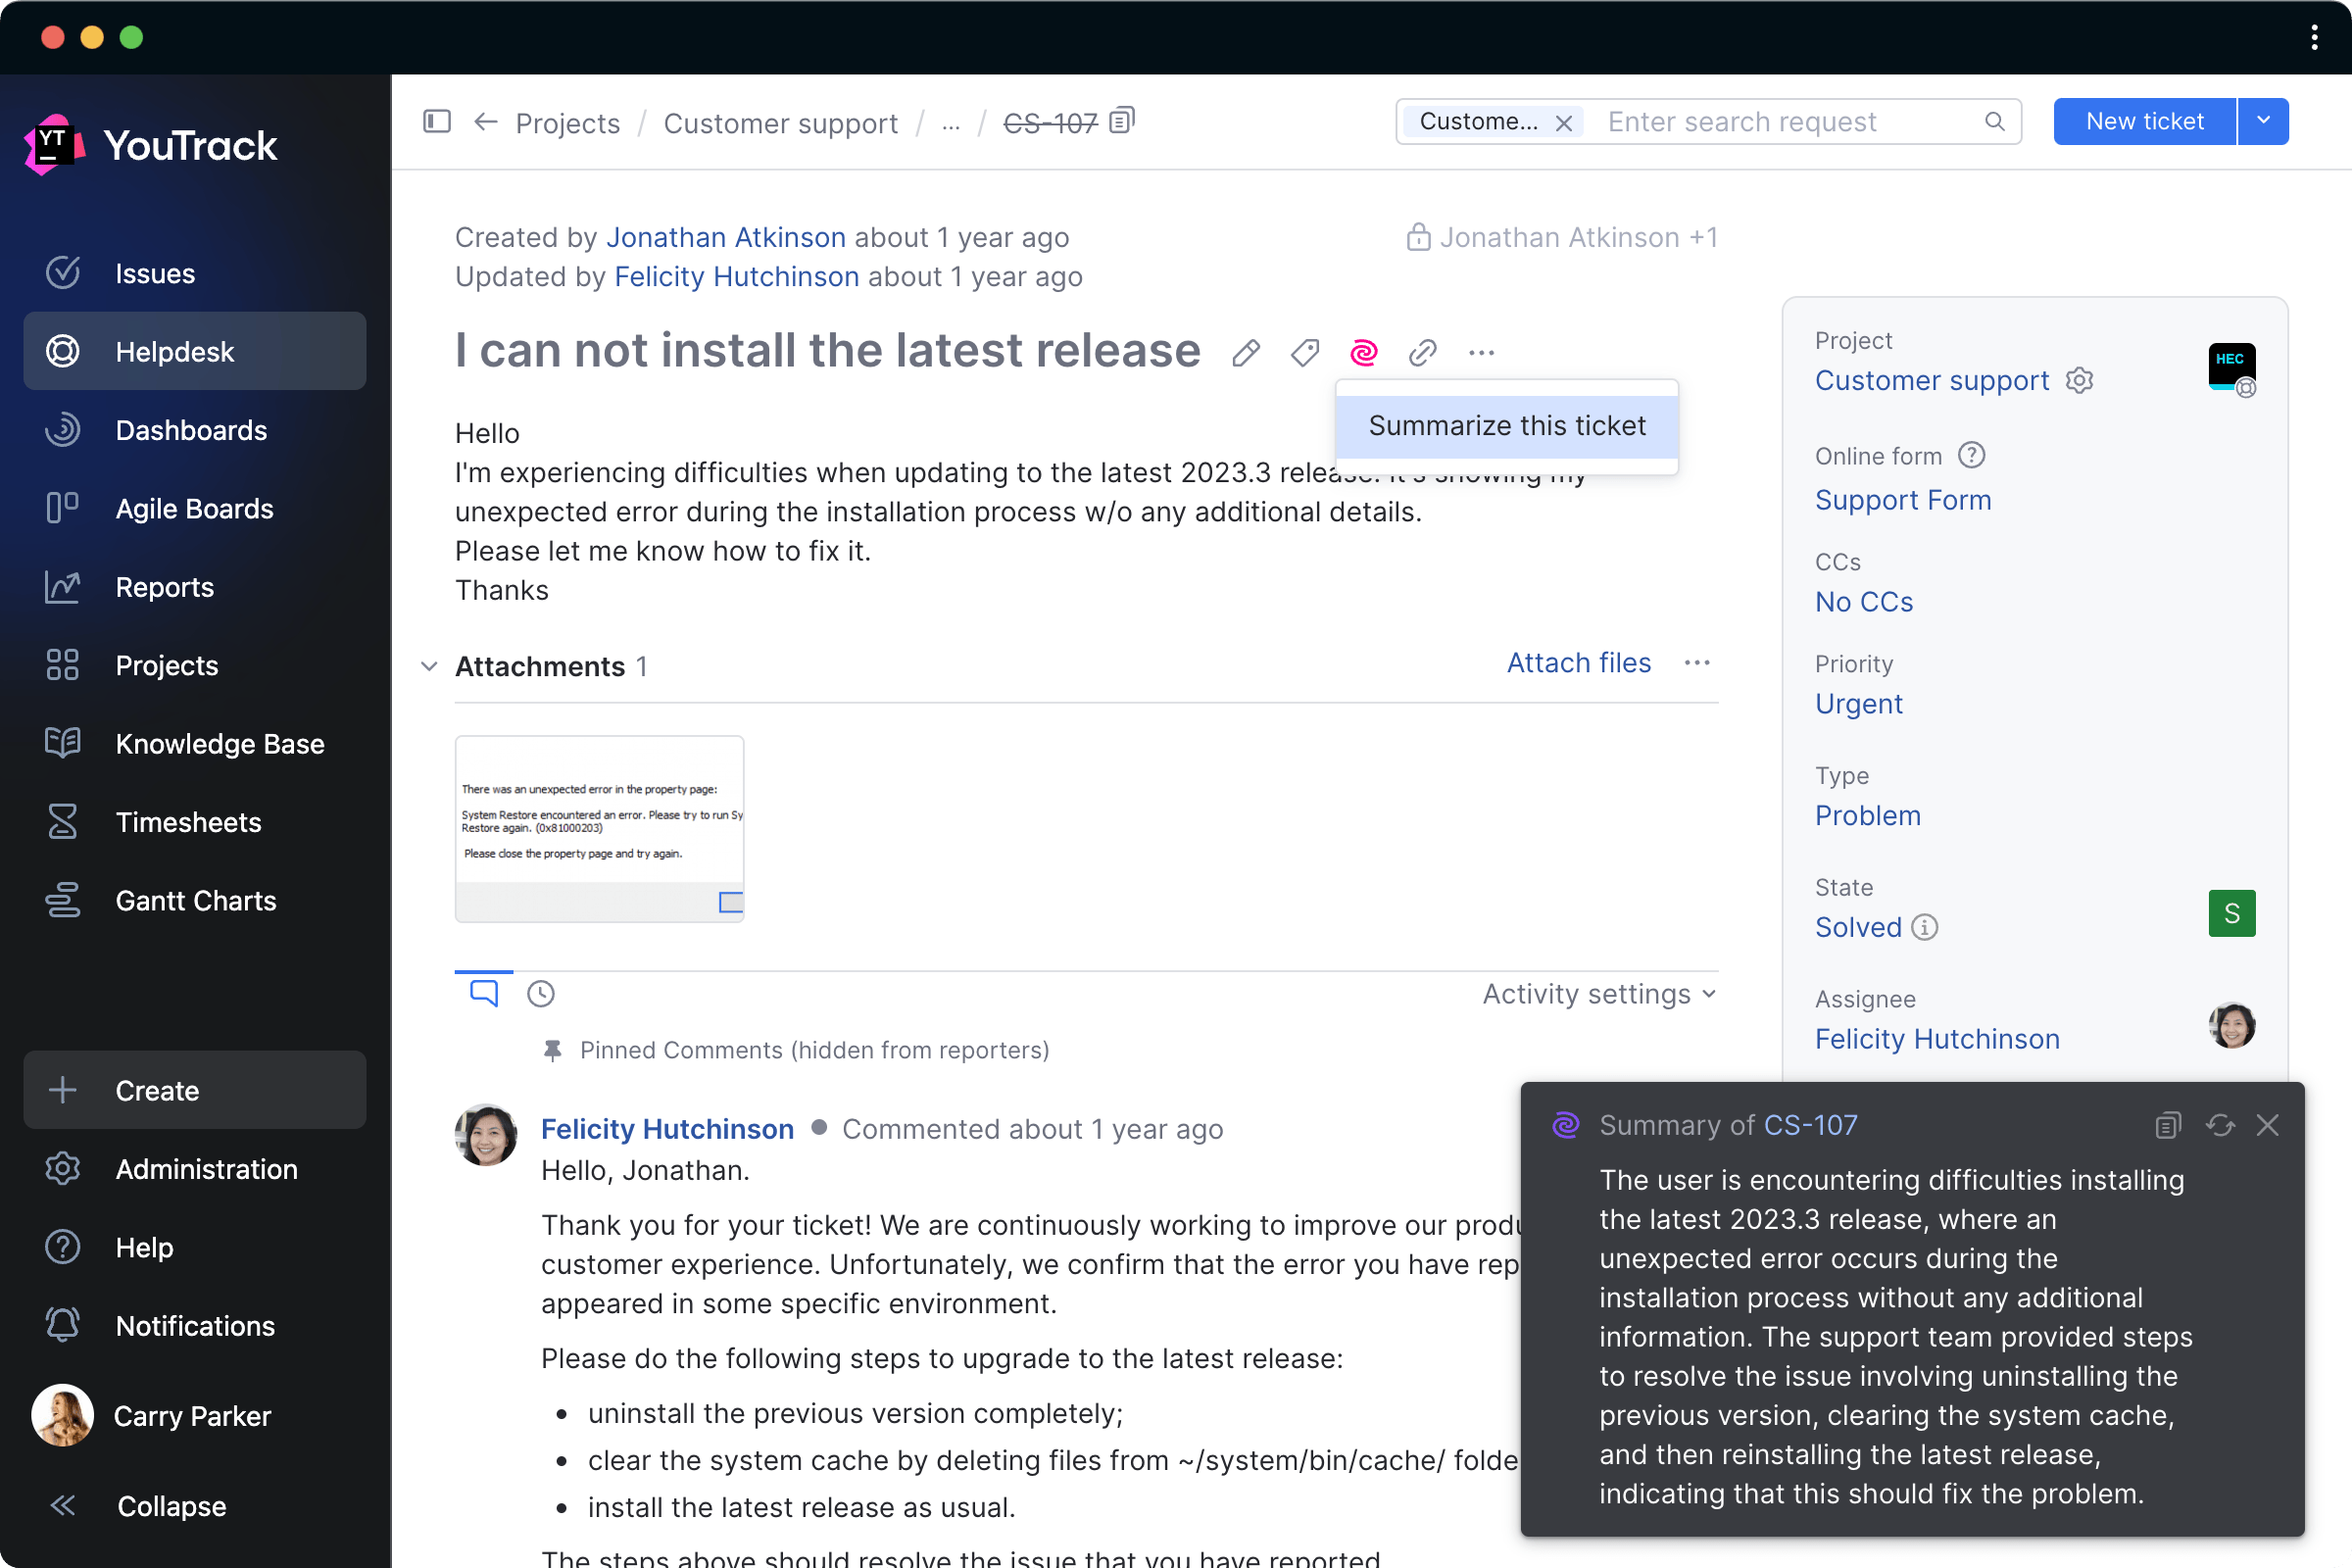The height and width of the screenshot is (1568, 2352).
Task: Edit the ticket title with the pencil icon
Action: (x=1245, y=352)
